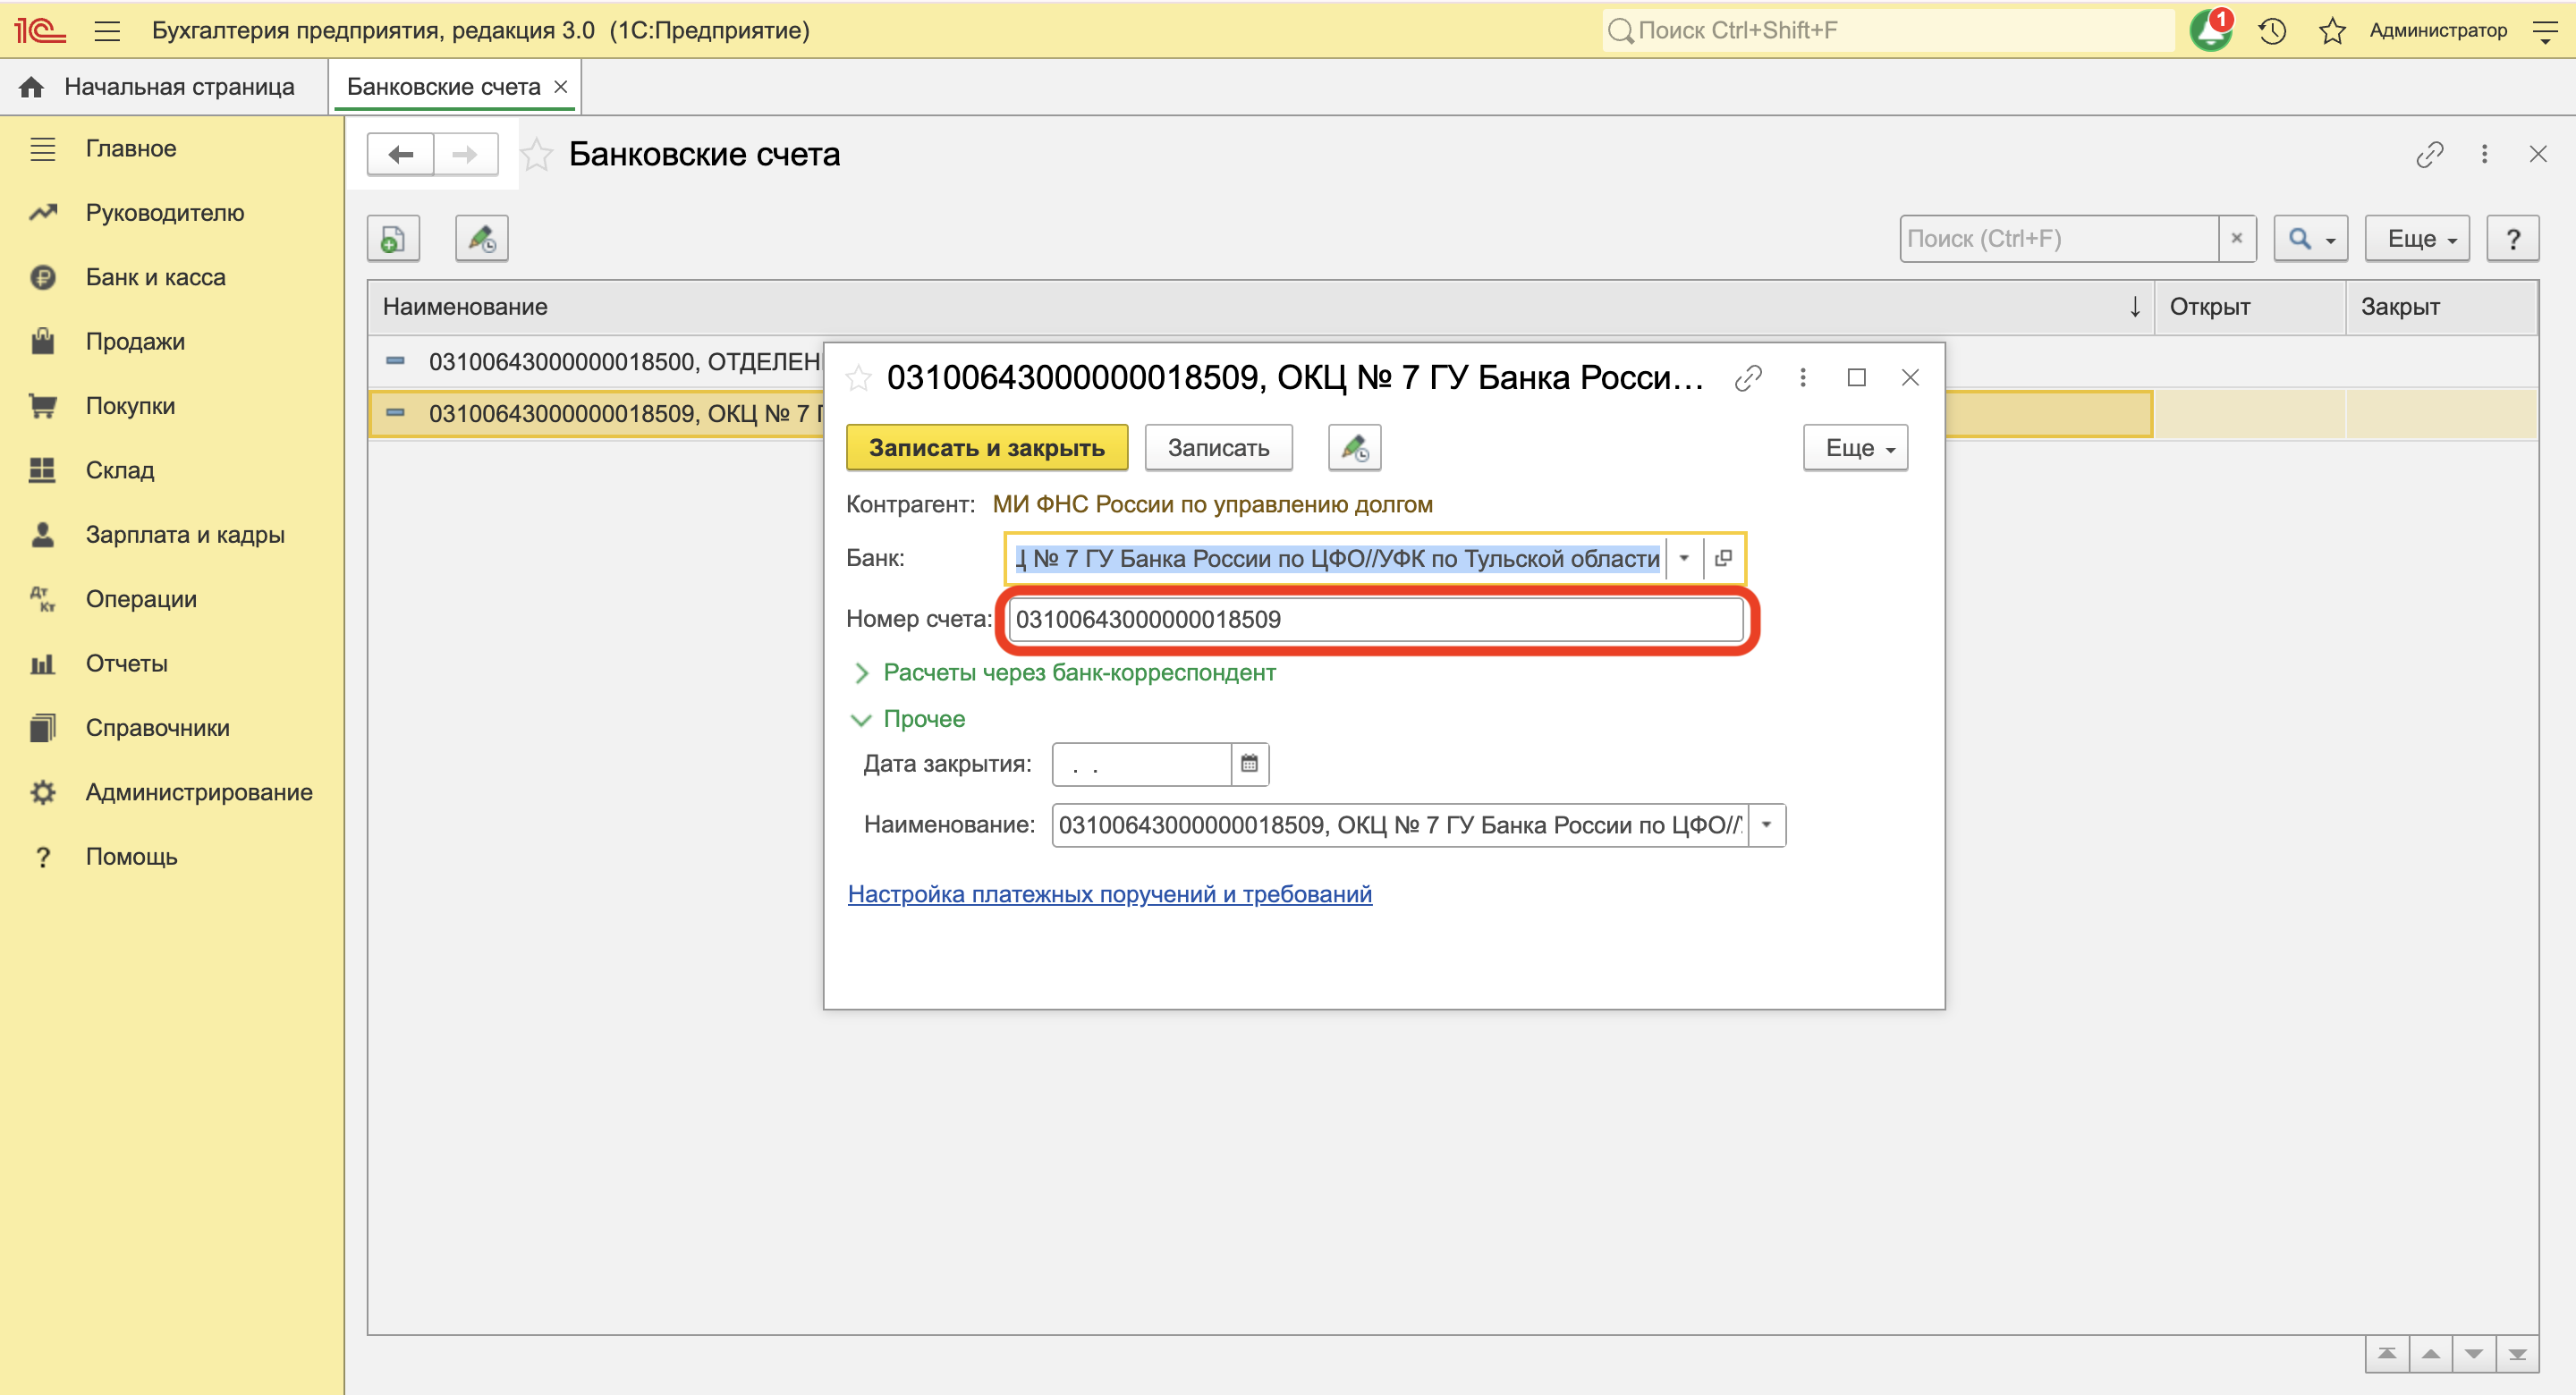Click the notifications bell icon
Image resolution: width=2576 pixels, height=1395 pixels.
click(2210, 31)
